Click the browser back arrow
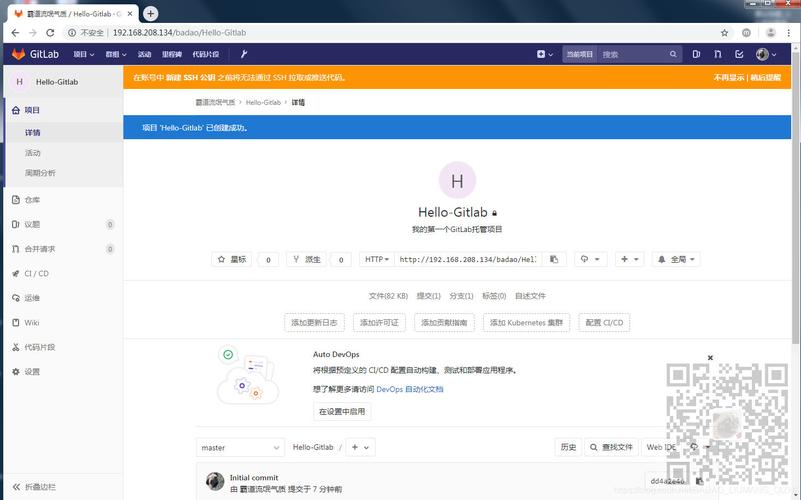801x500 pixels. pyautogui.click(x=15, y=33)
